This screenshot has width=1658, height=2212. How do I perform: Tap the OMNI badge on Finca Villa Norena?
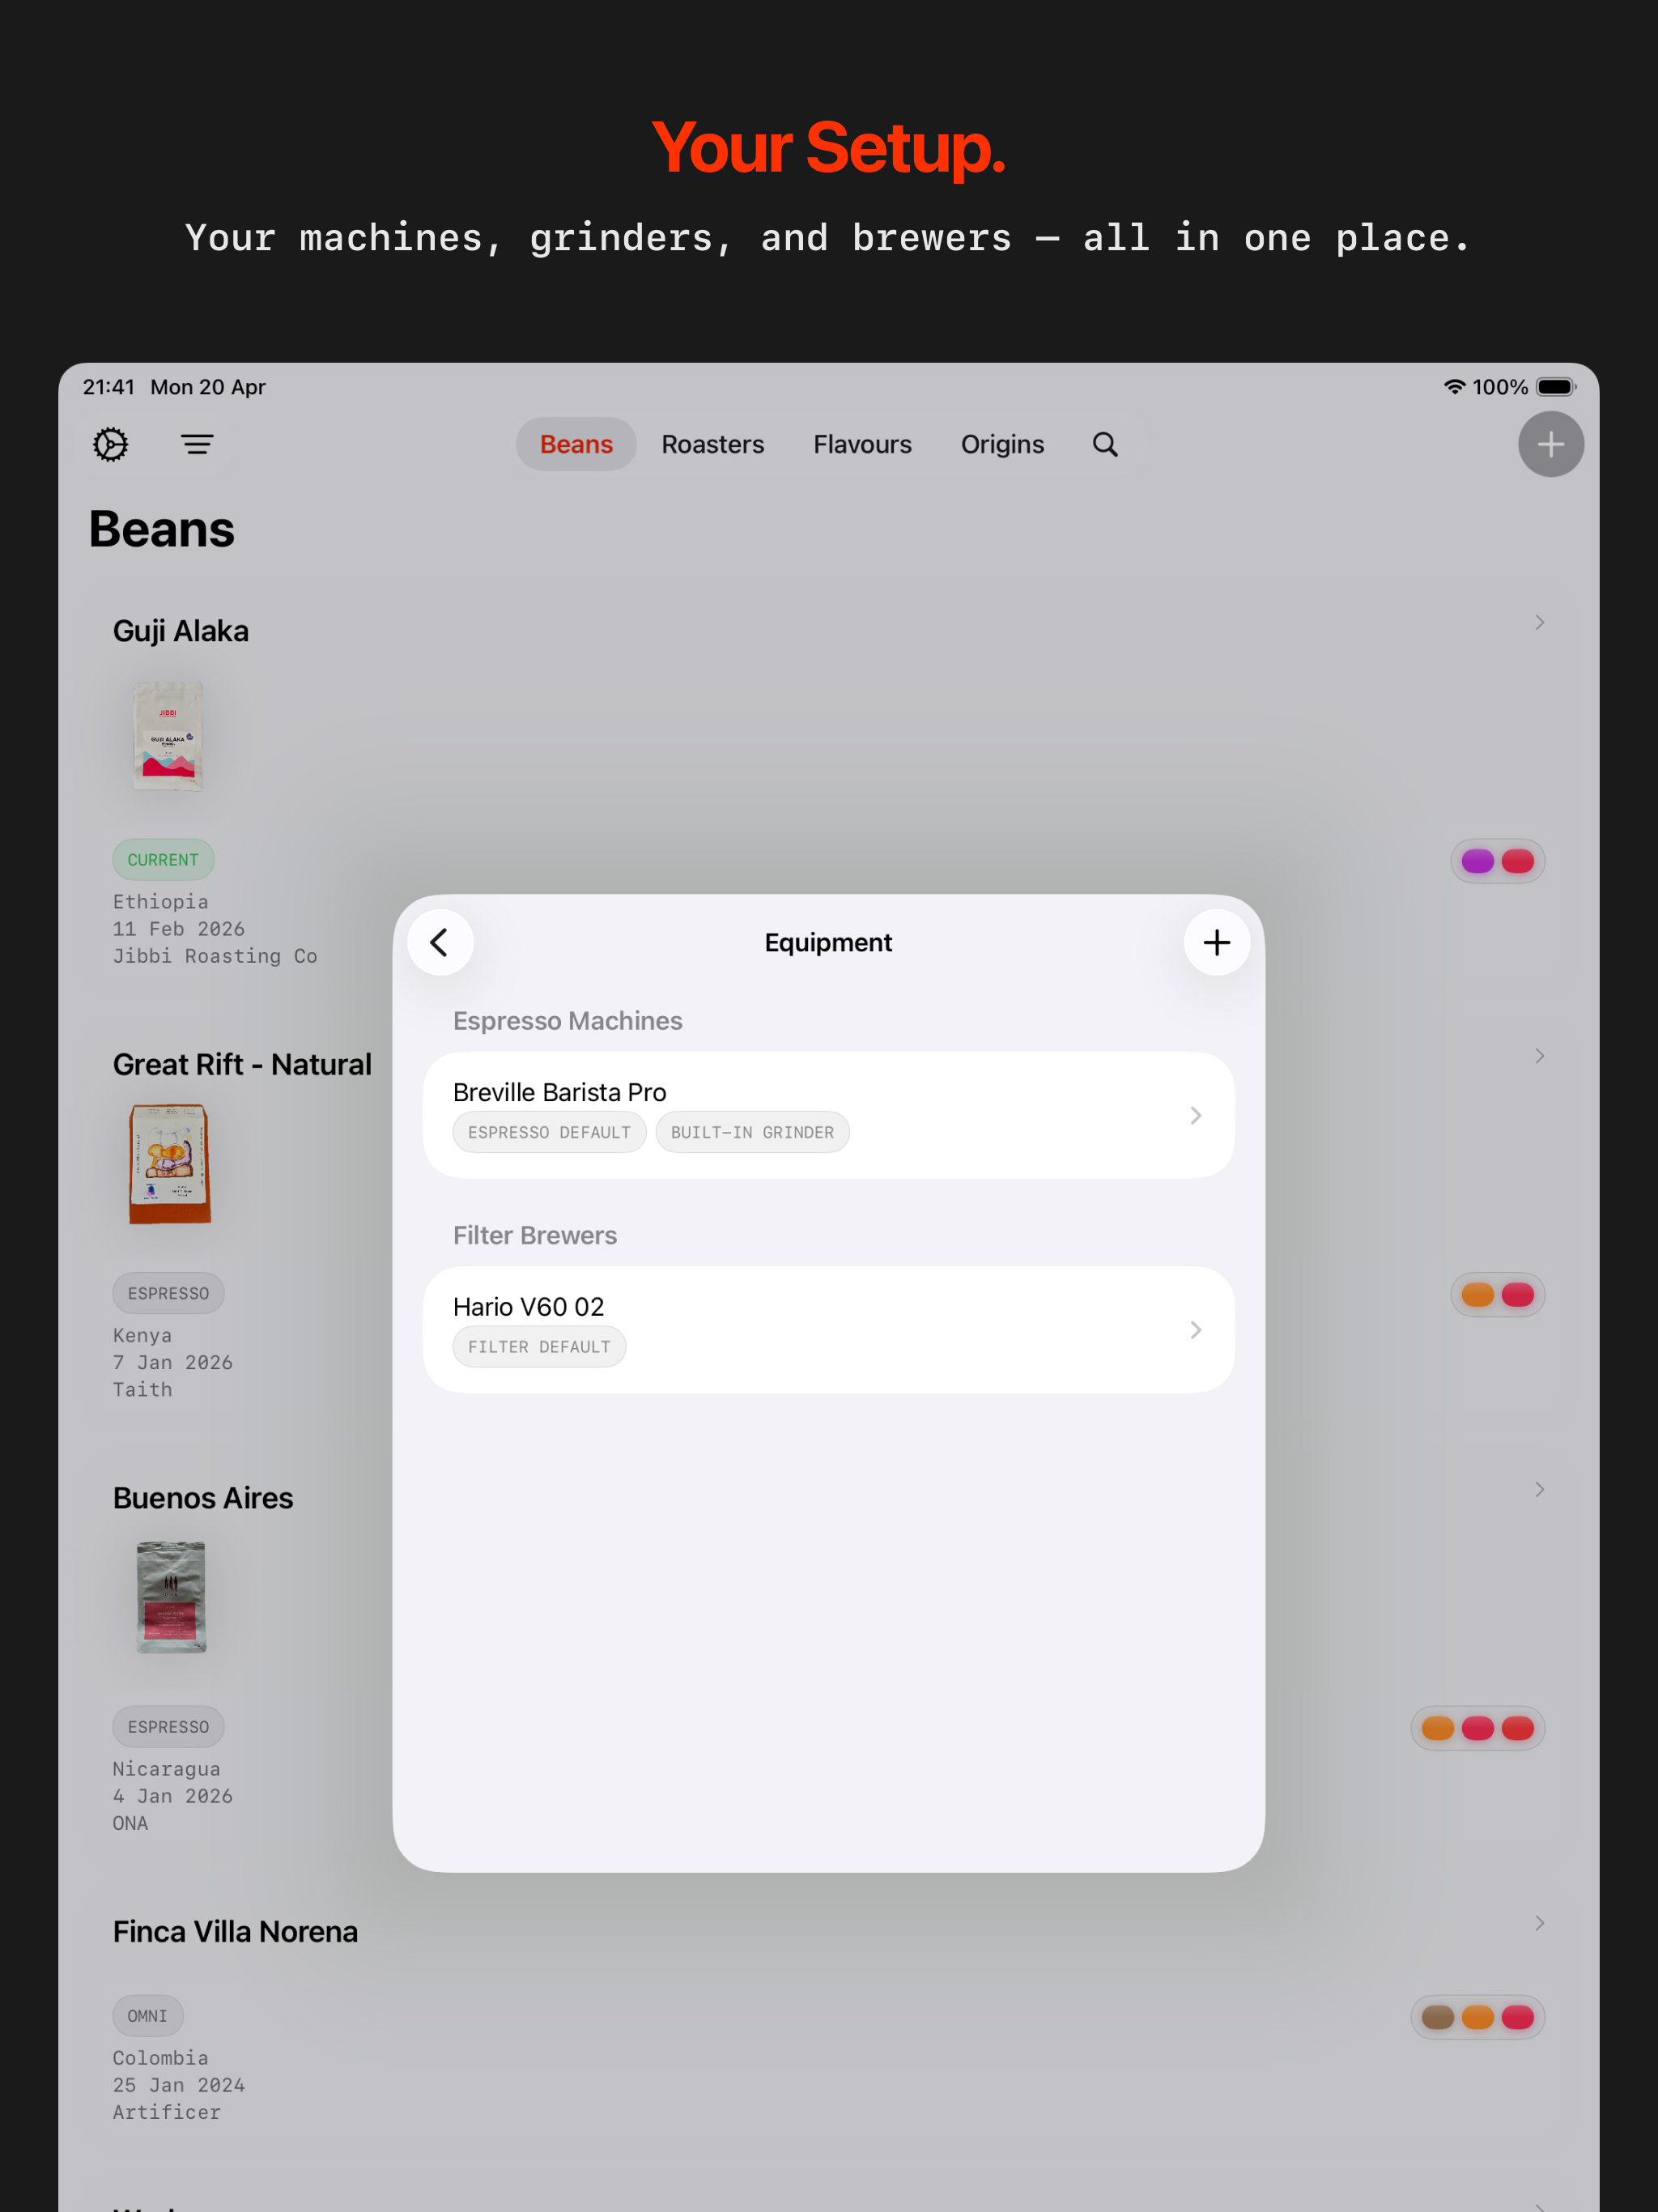coord(147,2016)
